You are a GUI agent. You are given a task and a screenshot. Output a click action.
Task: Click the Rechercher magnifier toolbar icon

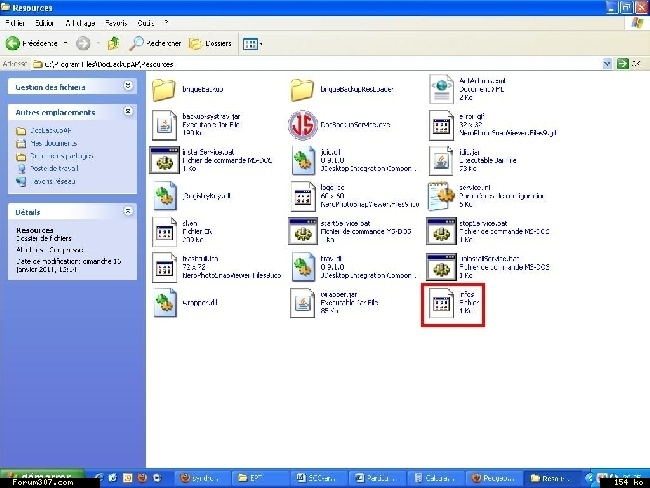[x=136, y=43]
